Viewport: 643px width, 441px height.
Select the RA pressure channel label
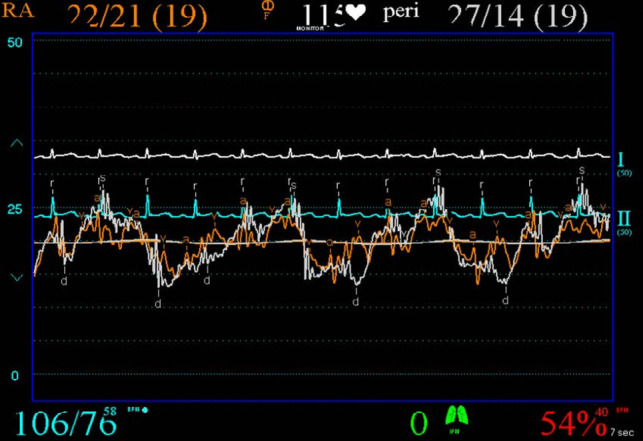17,10
